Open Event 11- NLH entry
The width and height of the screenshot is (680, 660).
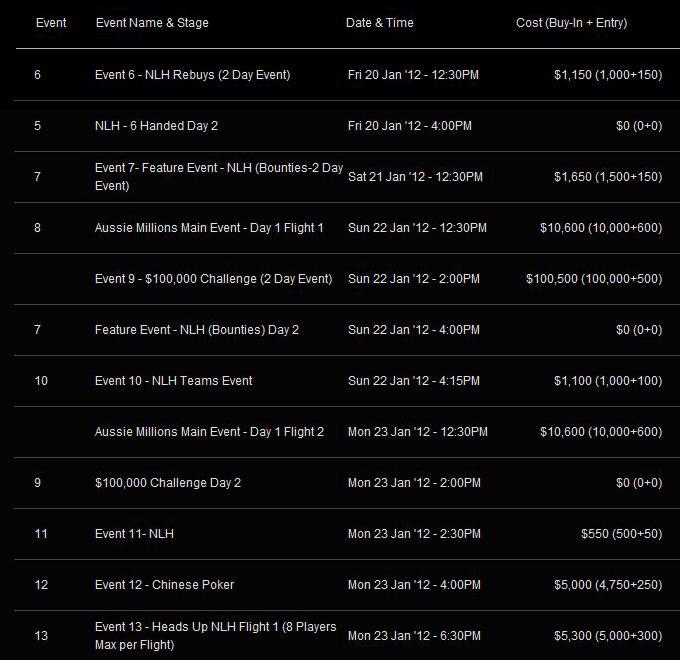pyautogui.click(x=134, y=533)
